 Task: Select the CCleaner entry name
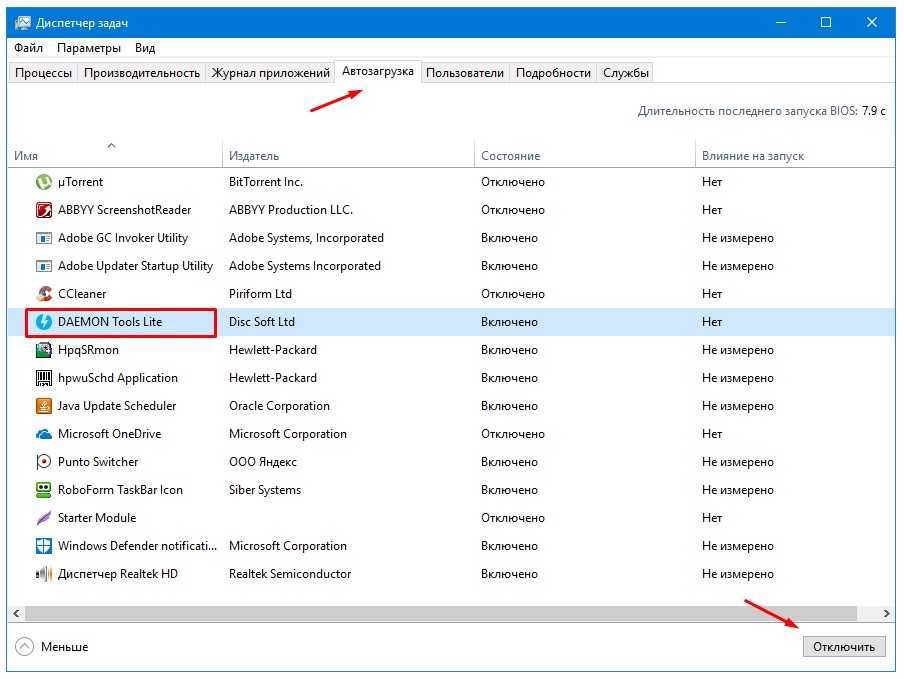click(x=82, y=294)
